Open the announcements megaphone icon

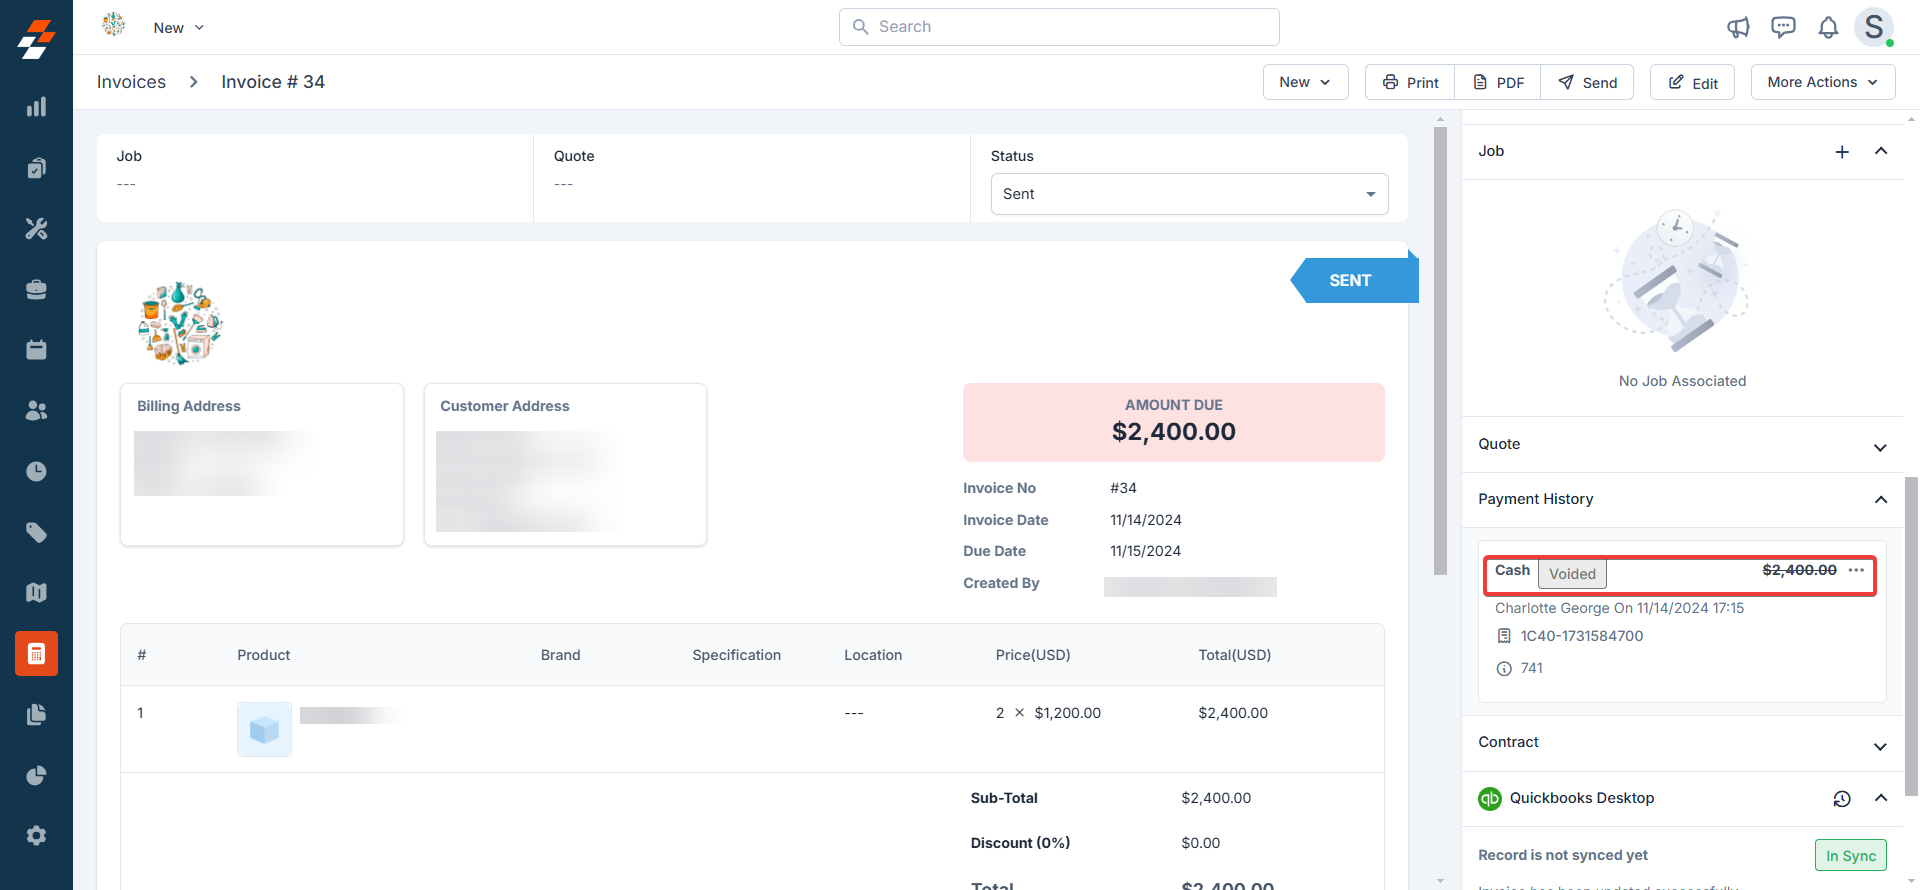(x=1738, y=27)
